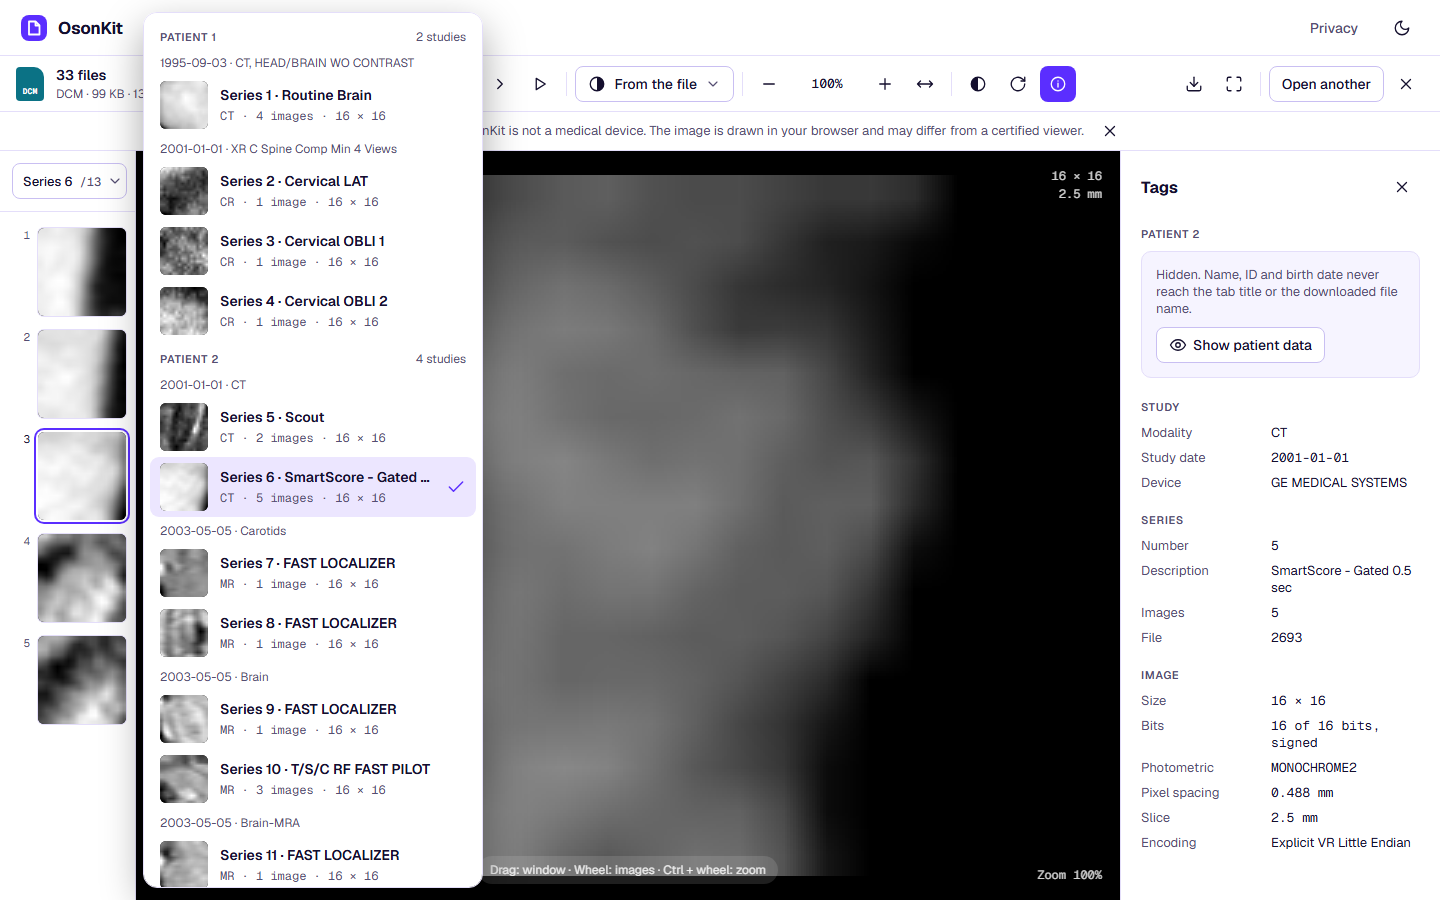
Task: Enter fullscreen mode icon
Action: coord(1234,84)
